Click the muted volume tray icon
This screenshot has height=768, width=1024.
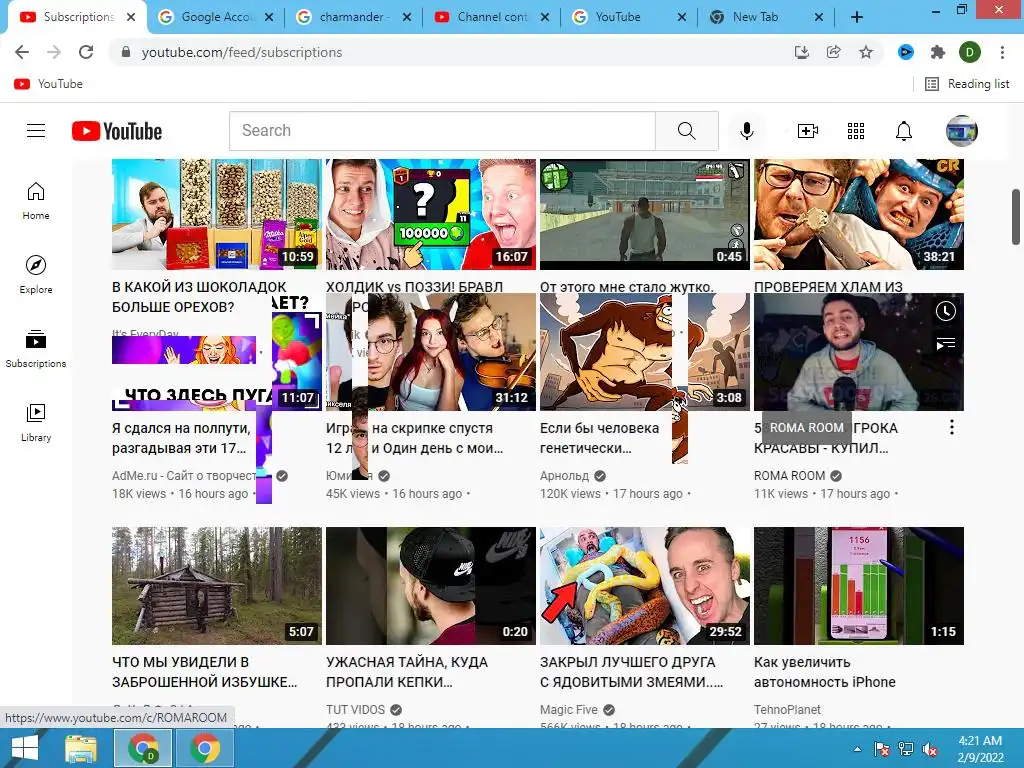click(x=930, y=749)
